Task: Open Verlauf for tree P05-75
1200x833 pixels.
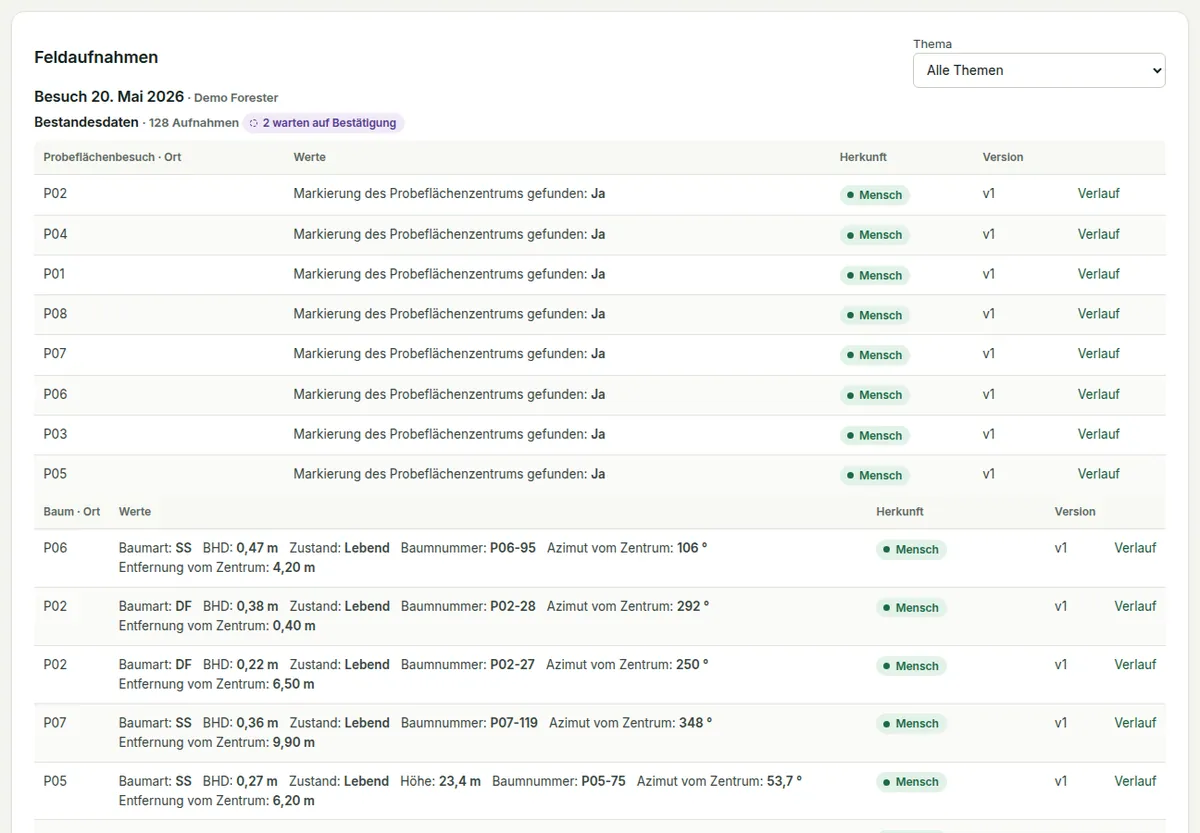Action: tap(1135, 781)
